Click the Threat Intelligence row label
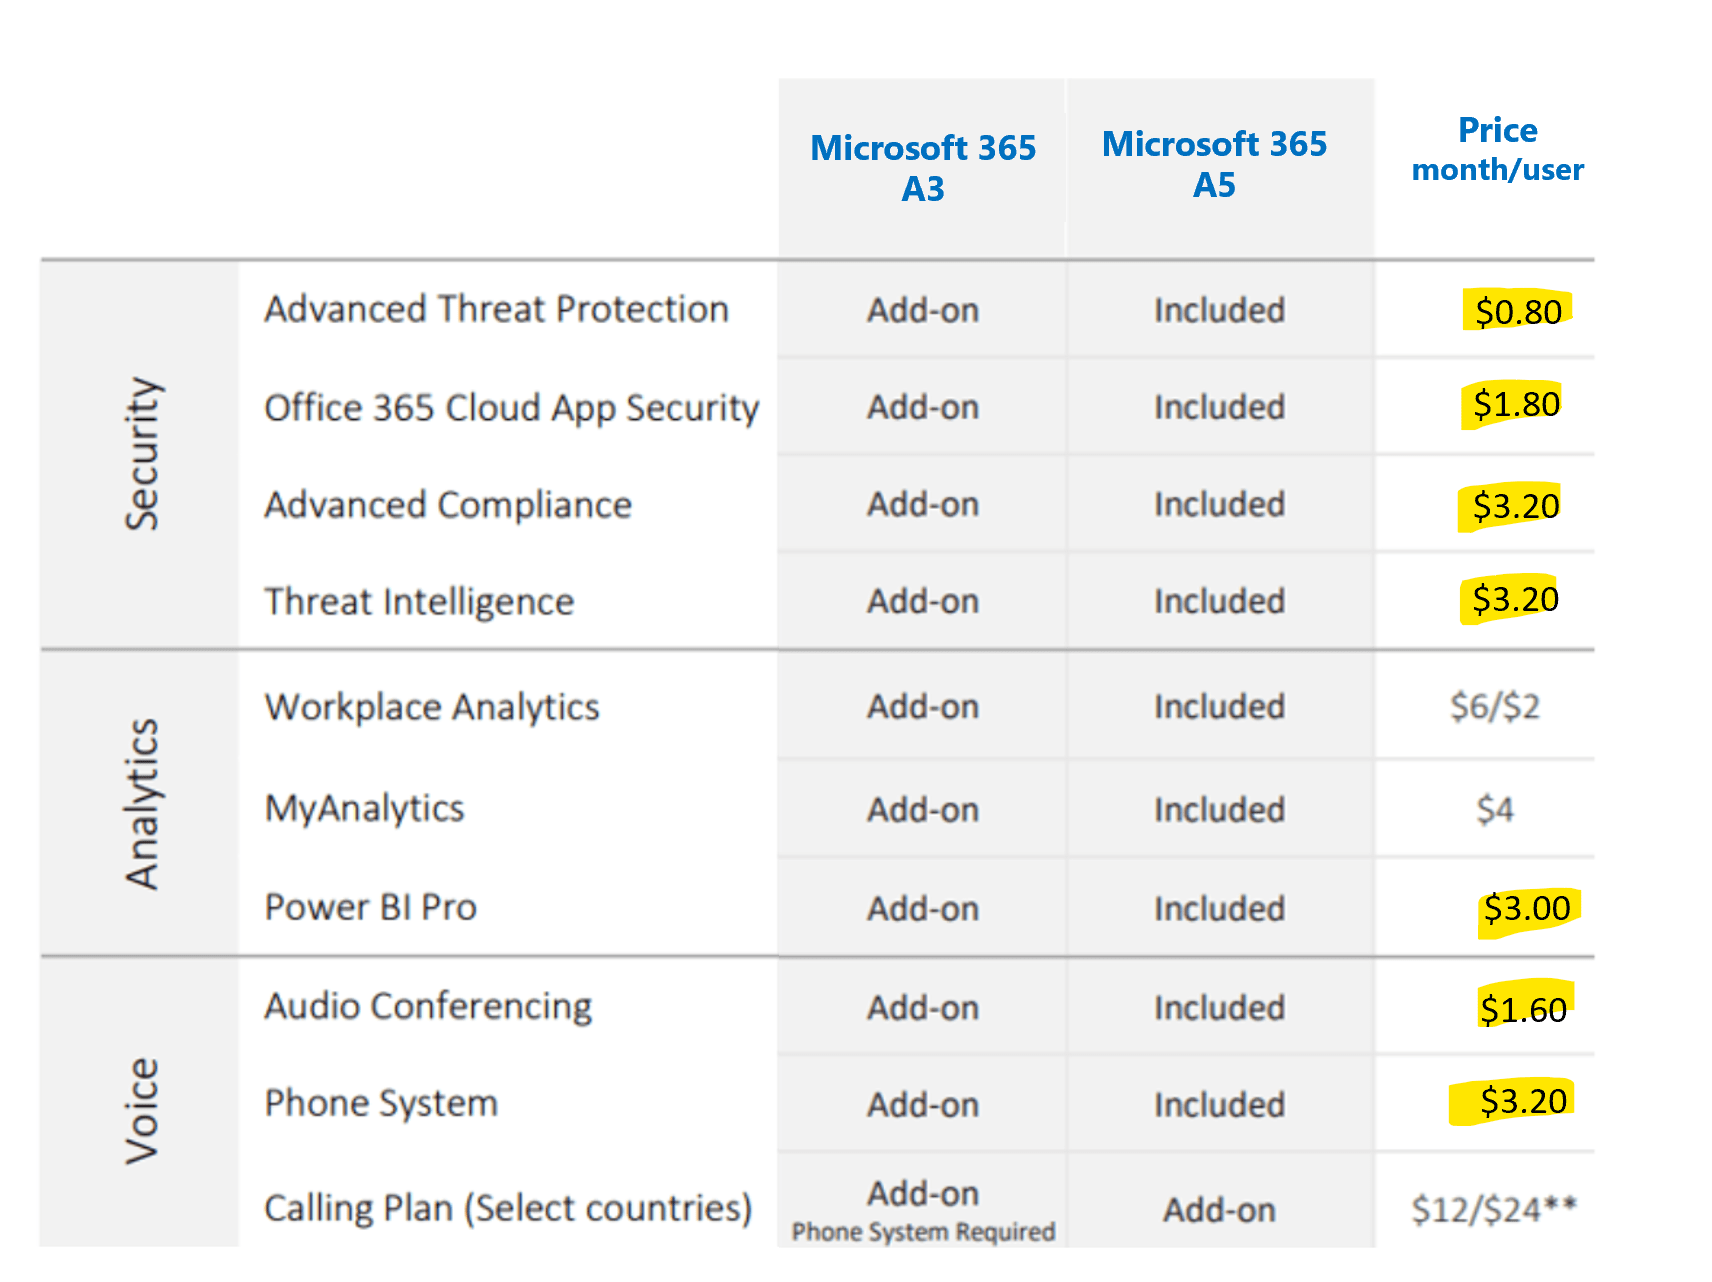Screen dimensions: 1712x1282 point(419,602)
